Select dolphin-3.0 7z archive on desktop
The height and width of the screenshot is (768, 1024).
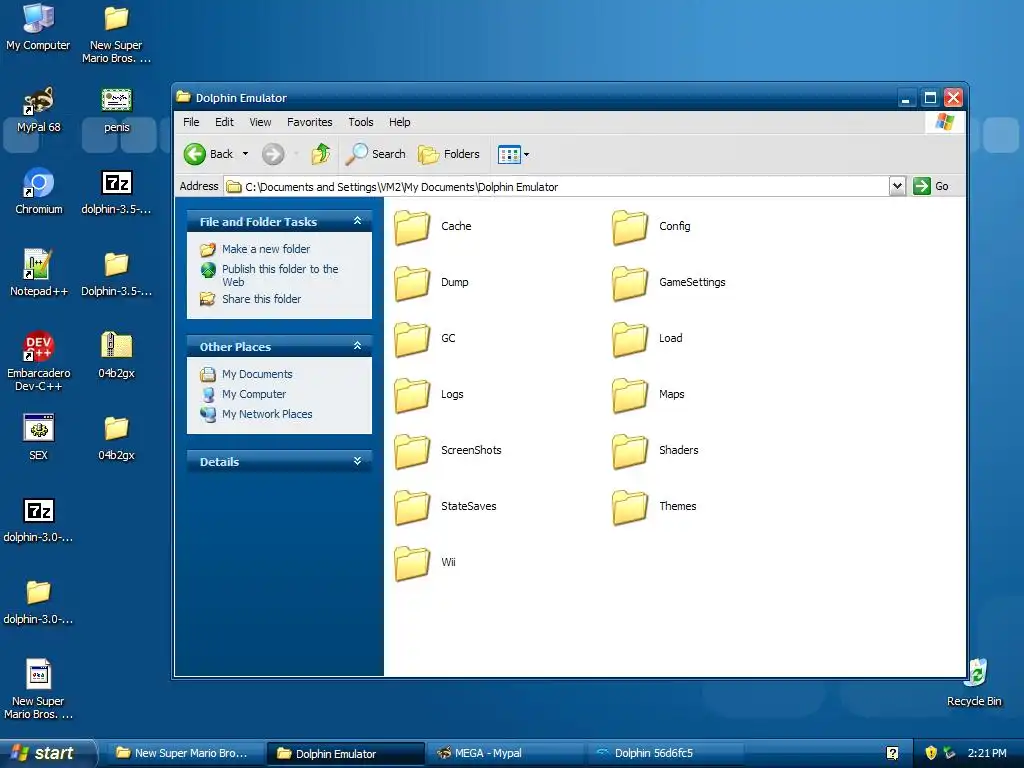38,520
